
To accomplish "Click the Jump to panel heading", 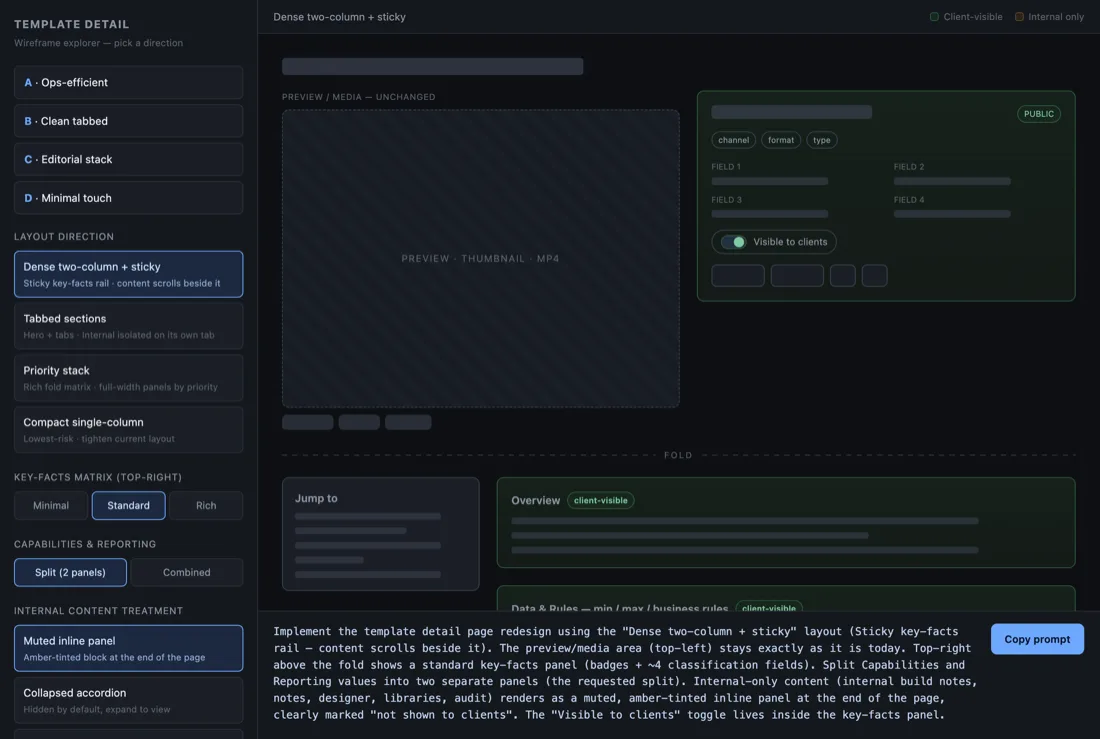I will pyautogui.click(x=316, y=498).
